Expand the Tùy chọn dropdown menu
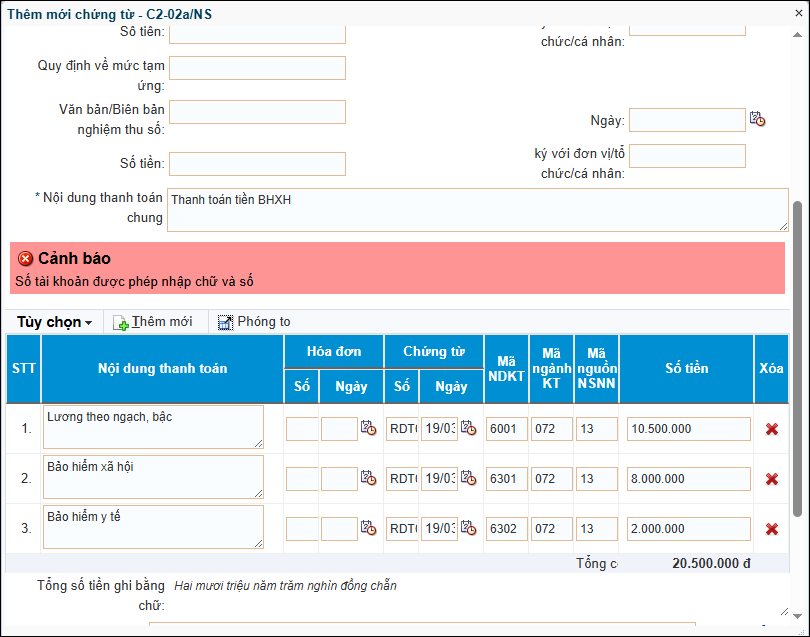This screenshot has height=637, width=810. tap(55, 322)
